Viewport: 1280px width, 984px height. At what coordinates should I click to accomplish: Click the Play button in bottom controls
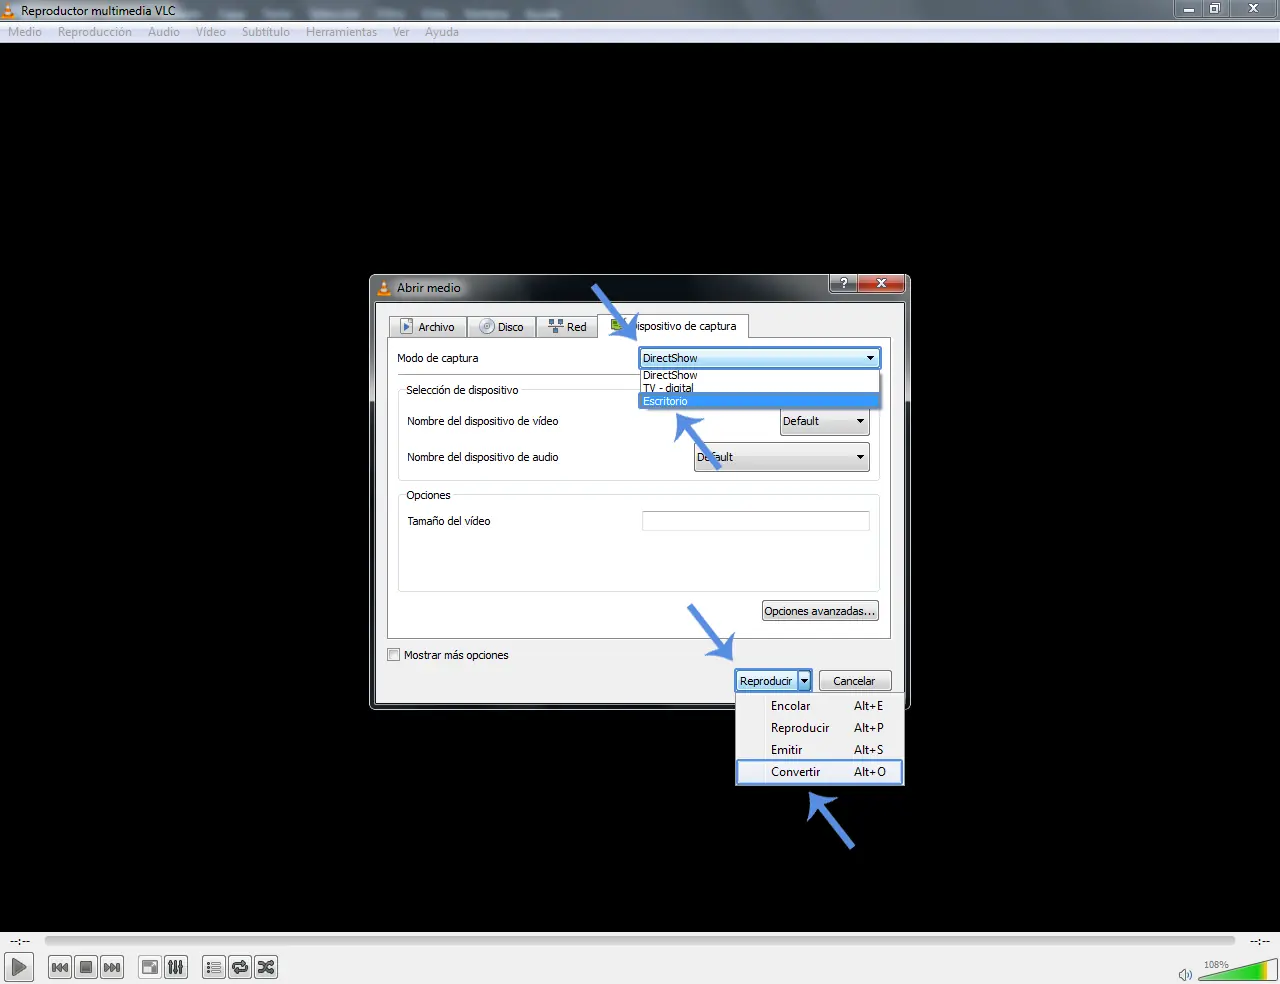click(19, 967)
